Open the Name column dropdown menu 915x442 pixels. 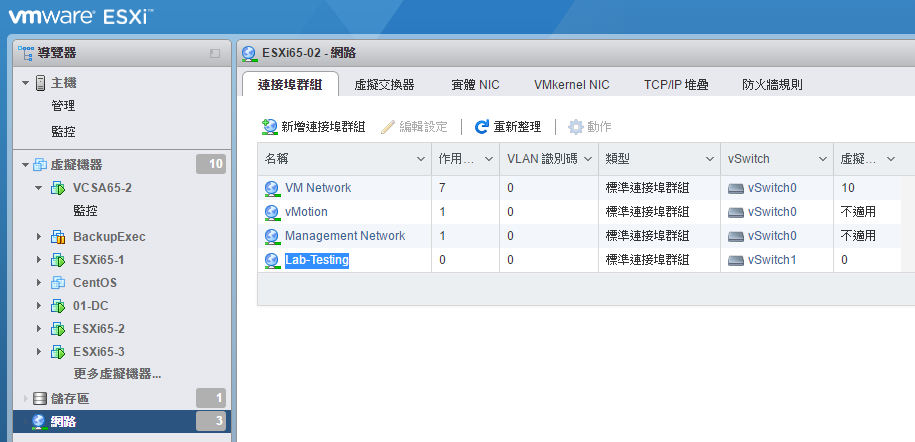(x=420, y=159)
